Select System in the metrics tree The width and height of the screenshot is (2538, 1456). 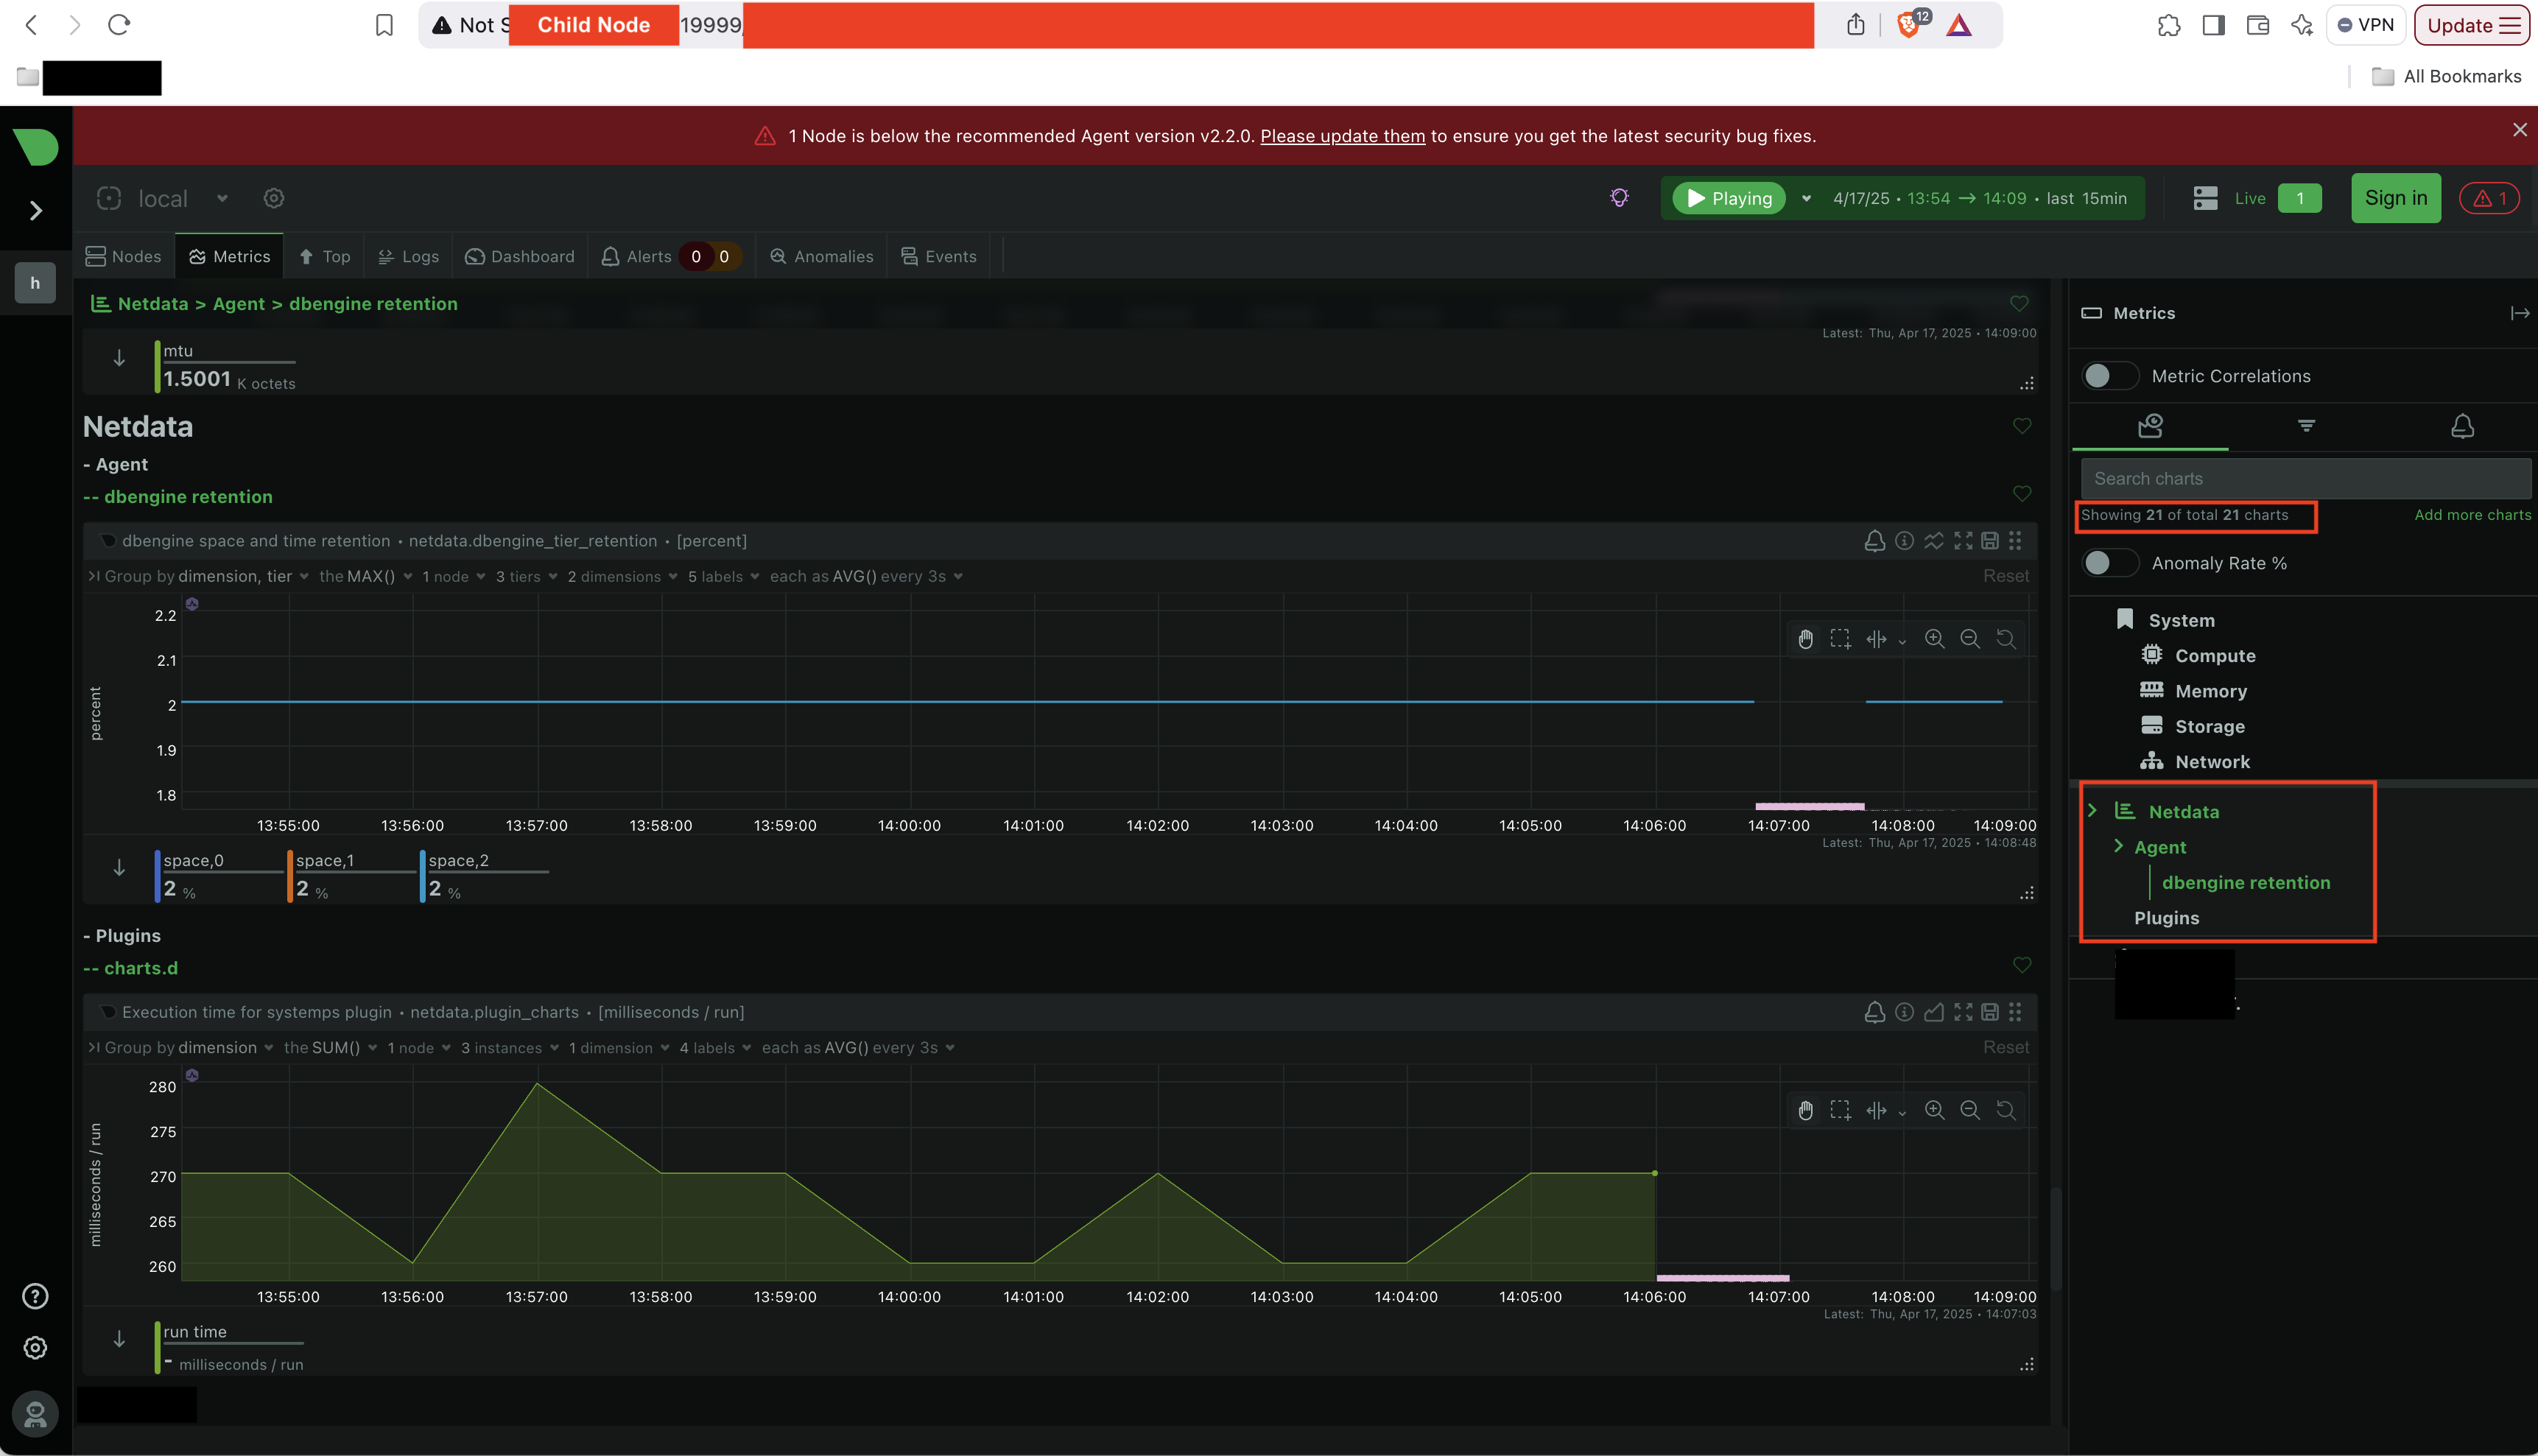2181,620
